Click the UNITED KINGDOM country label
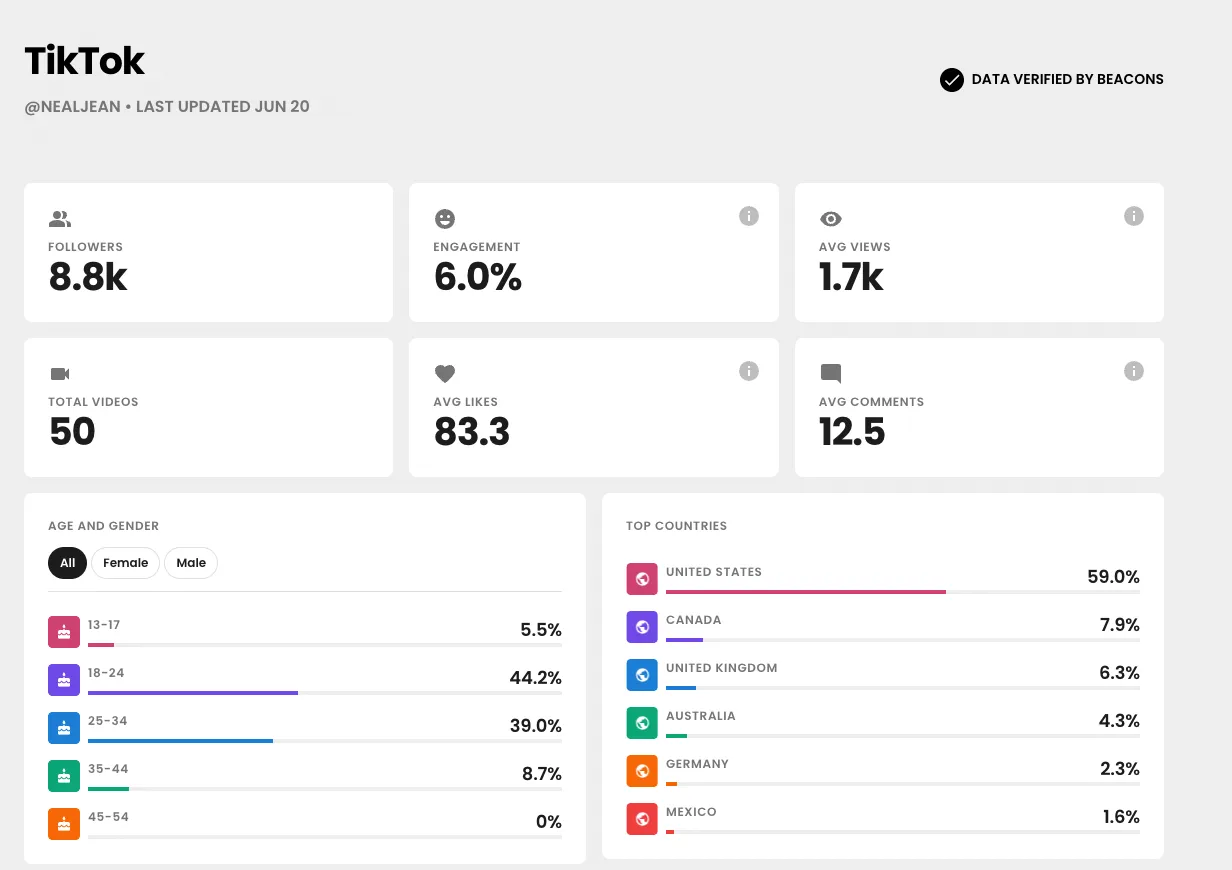 click(x=722, y=668)
